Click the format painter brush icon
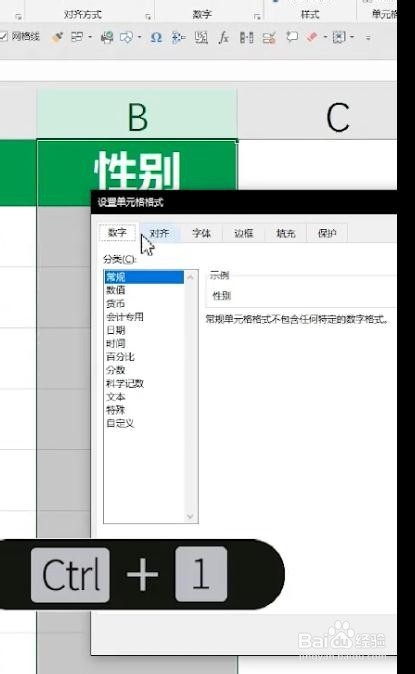The height and width of the screenshot is (674, 415). click(x=57, y=37)
